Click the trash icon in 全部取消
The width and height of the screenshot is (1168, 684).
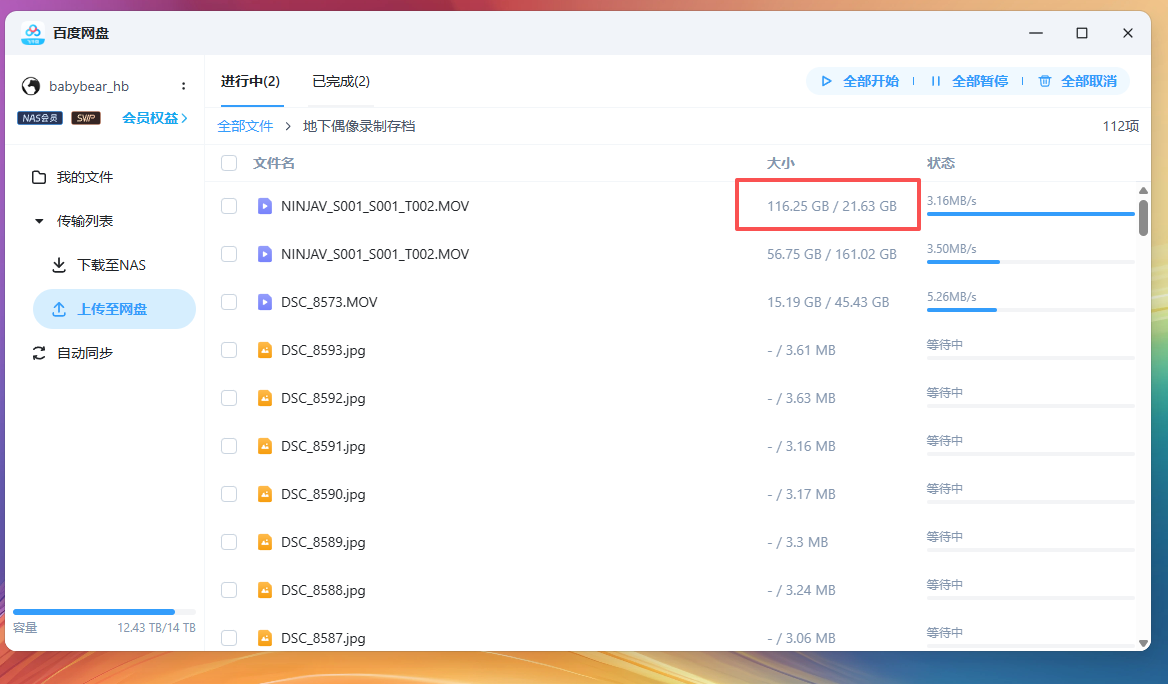(1044, 81)
